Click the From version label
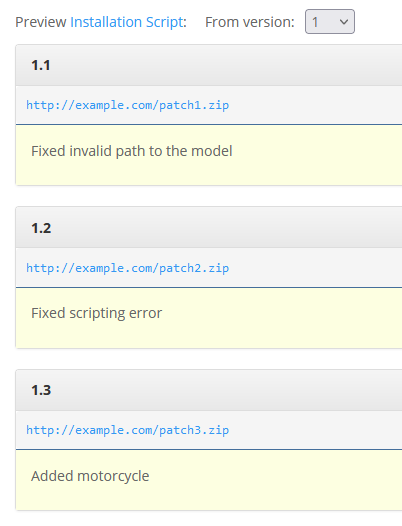The width and height of the screenshot is (402, 526). 250,22
